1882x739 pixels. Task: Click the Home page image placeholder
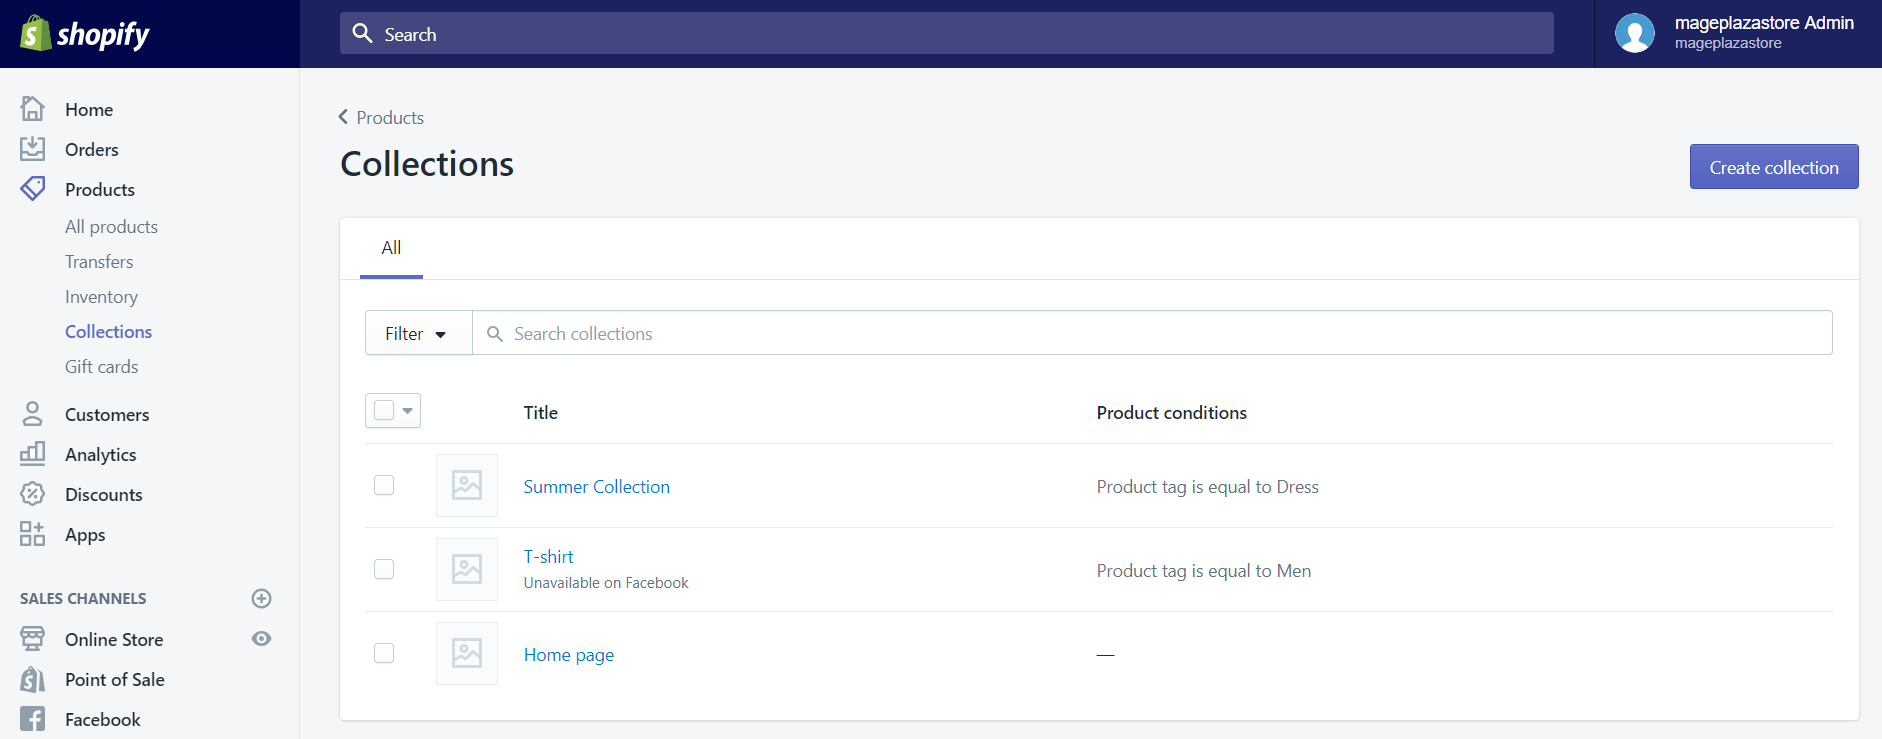pos(467,653)
